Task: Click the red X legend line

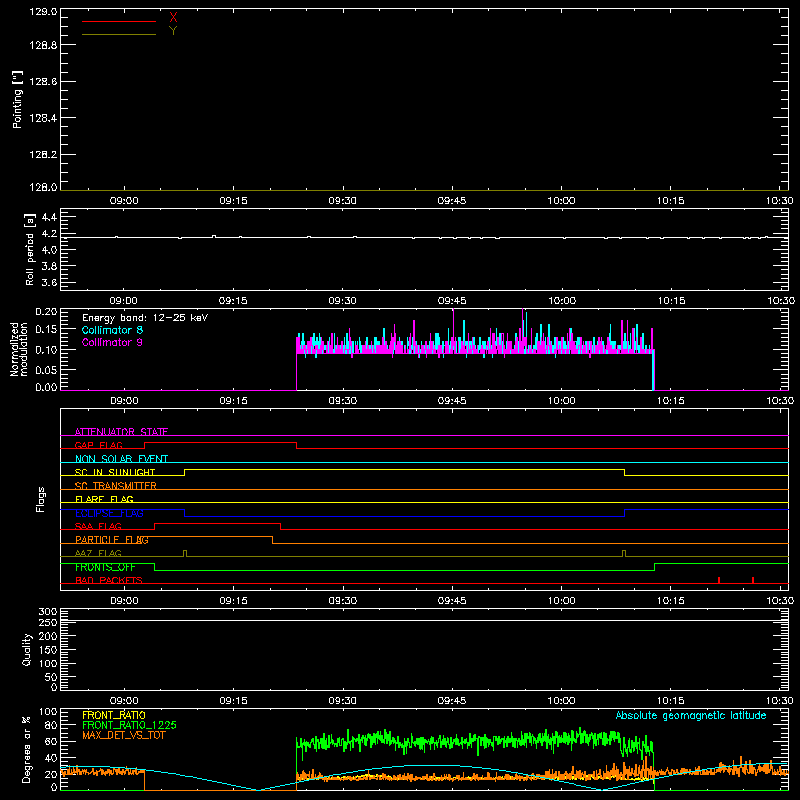Action: pos(118,21)
